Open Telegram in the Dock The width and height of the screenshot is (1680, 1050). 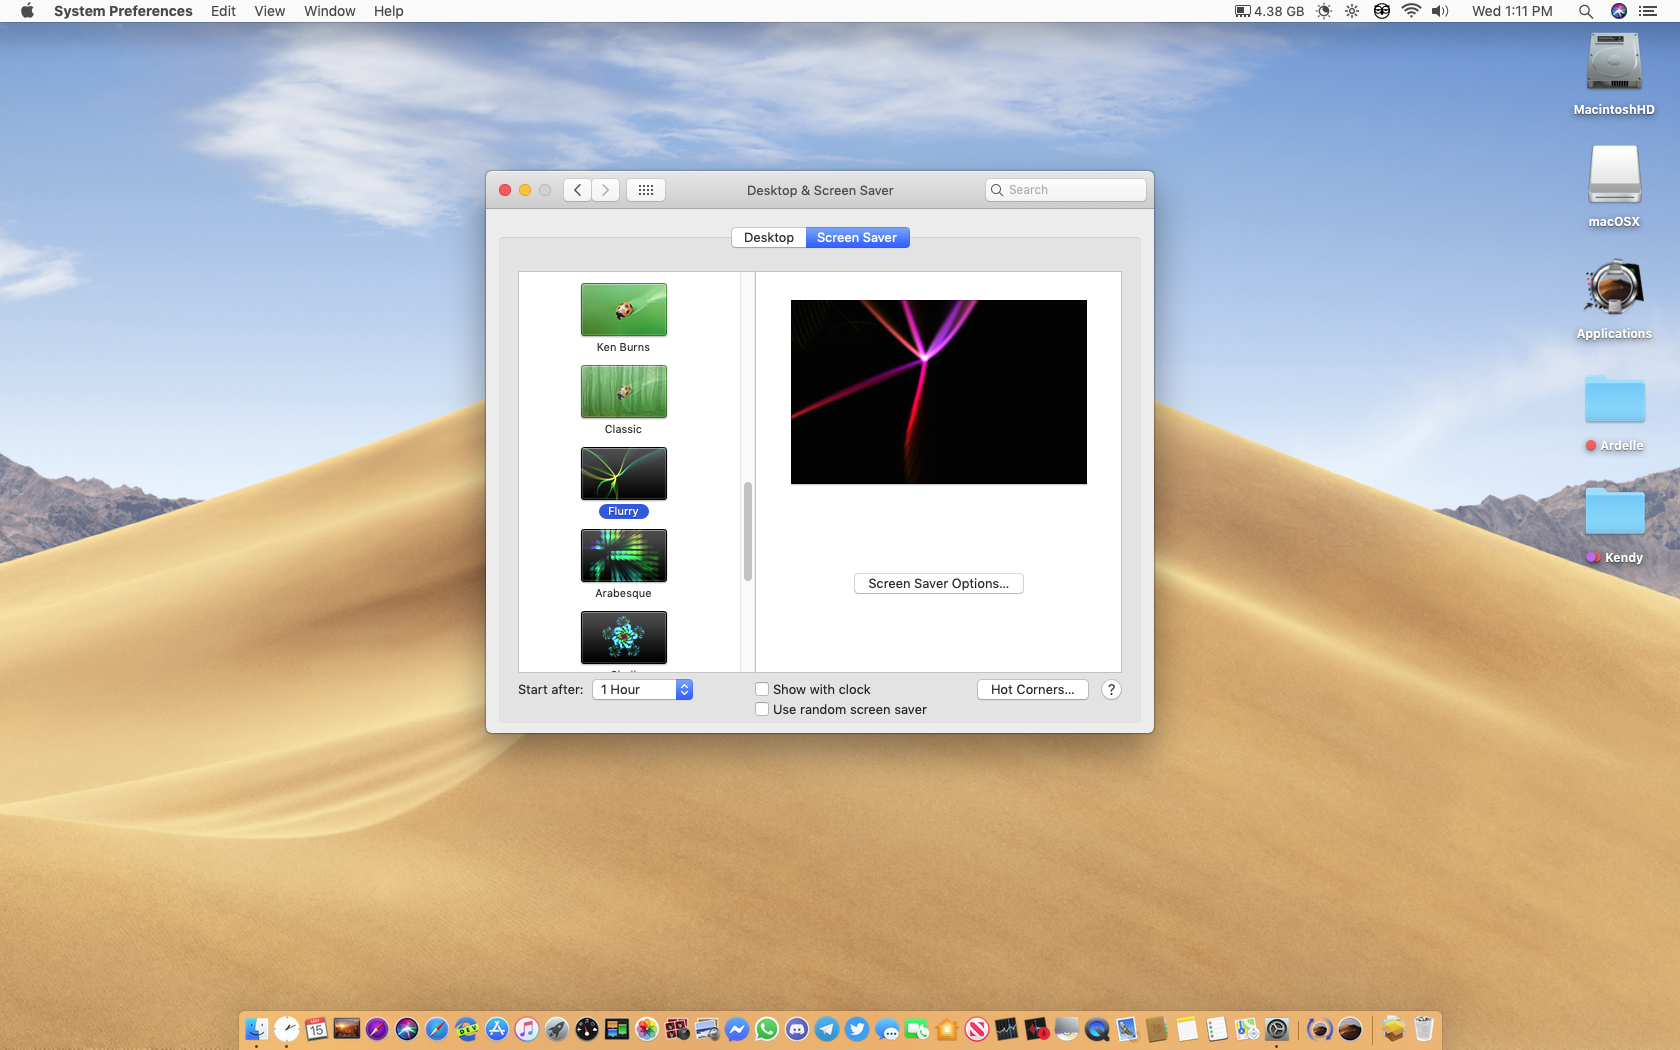(x=827, y=1028)
